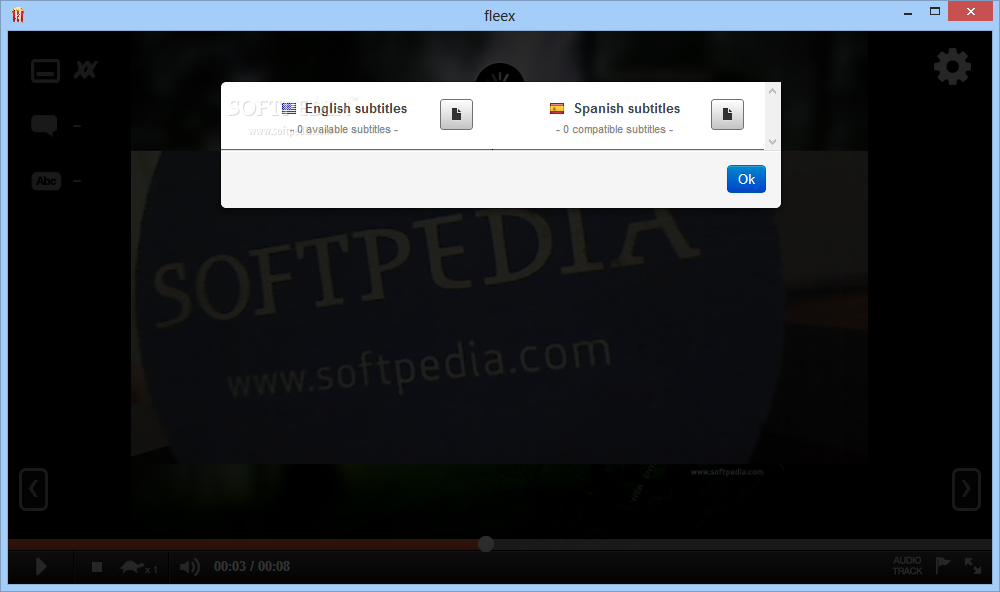The image size is (1000, 592).
Task: Click the Abc word icon
Action: [x=46, y=181]
